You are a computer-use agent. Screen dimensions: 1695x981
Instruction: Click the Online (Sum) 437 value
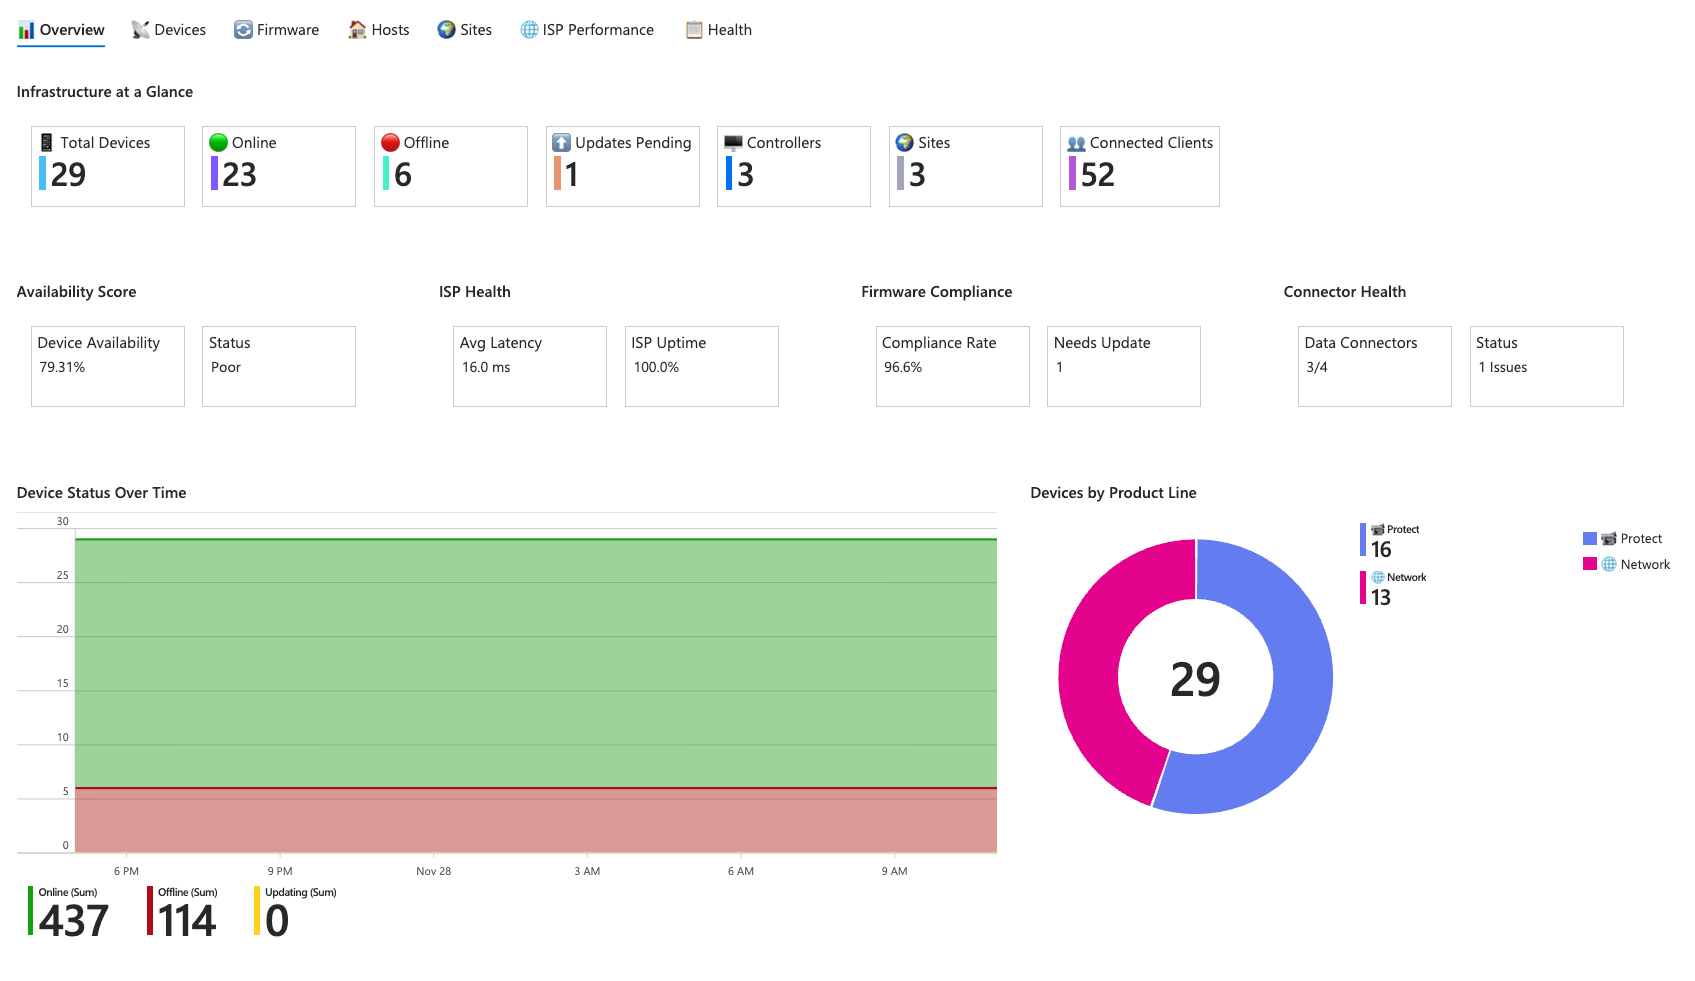[73, 920]
